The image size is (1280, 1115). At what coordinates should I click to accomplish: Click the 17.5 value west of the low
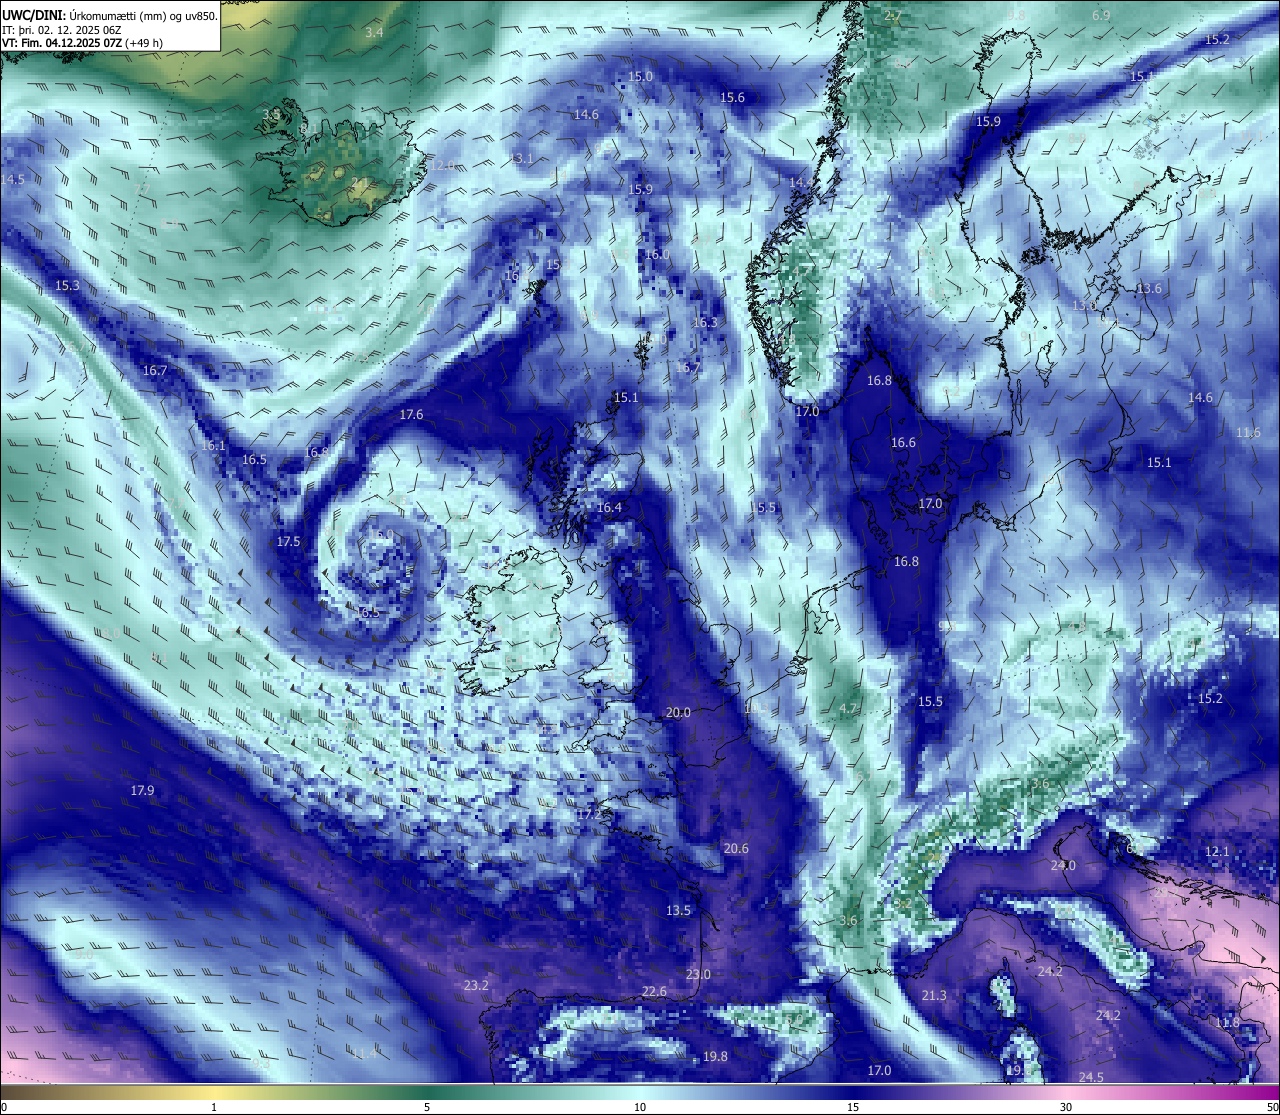click(288, 542)
